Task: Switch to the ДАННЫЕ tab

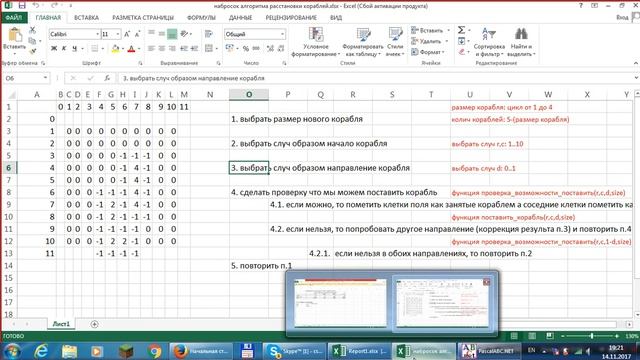Action: tap(240, 18)
